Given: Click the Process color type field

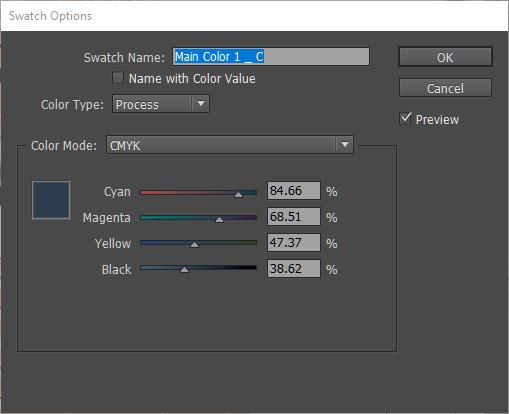Looking at the screenshot, I should (x=161, y=104).
